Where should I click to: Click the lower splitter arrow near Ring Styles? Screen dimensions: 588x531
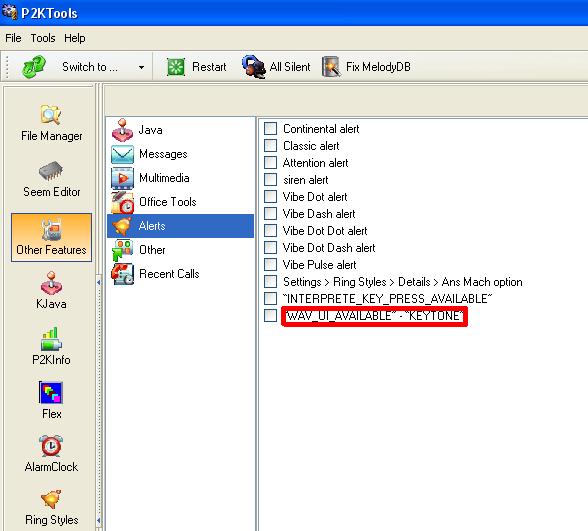coord(99,520)
